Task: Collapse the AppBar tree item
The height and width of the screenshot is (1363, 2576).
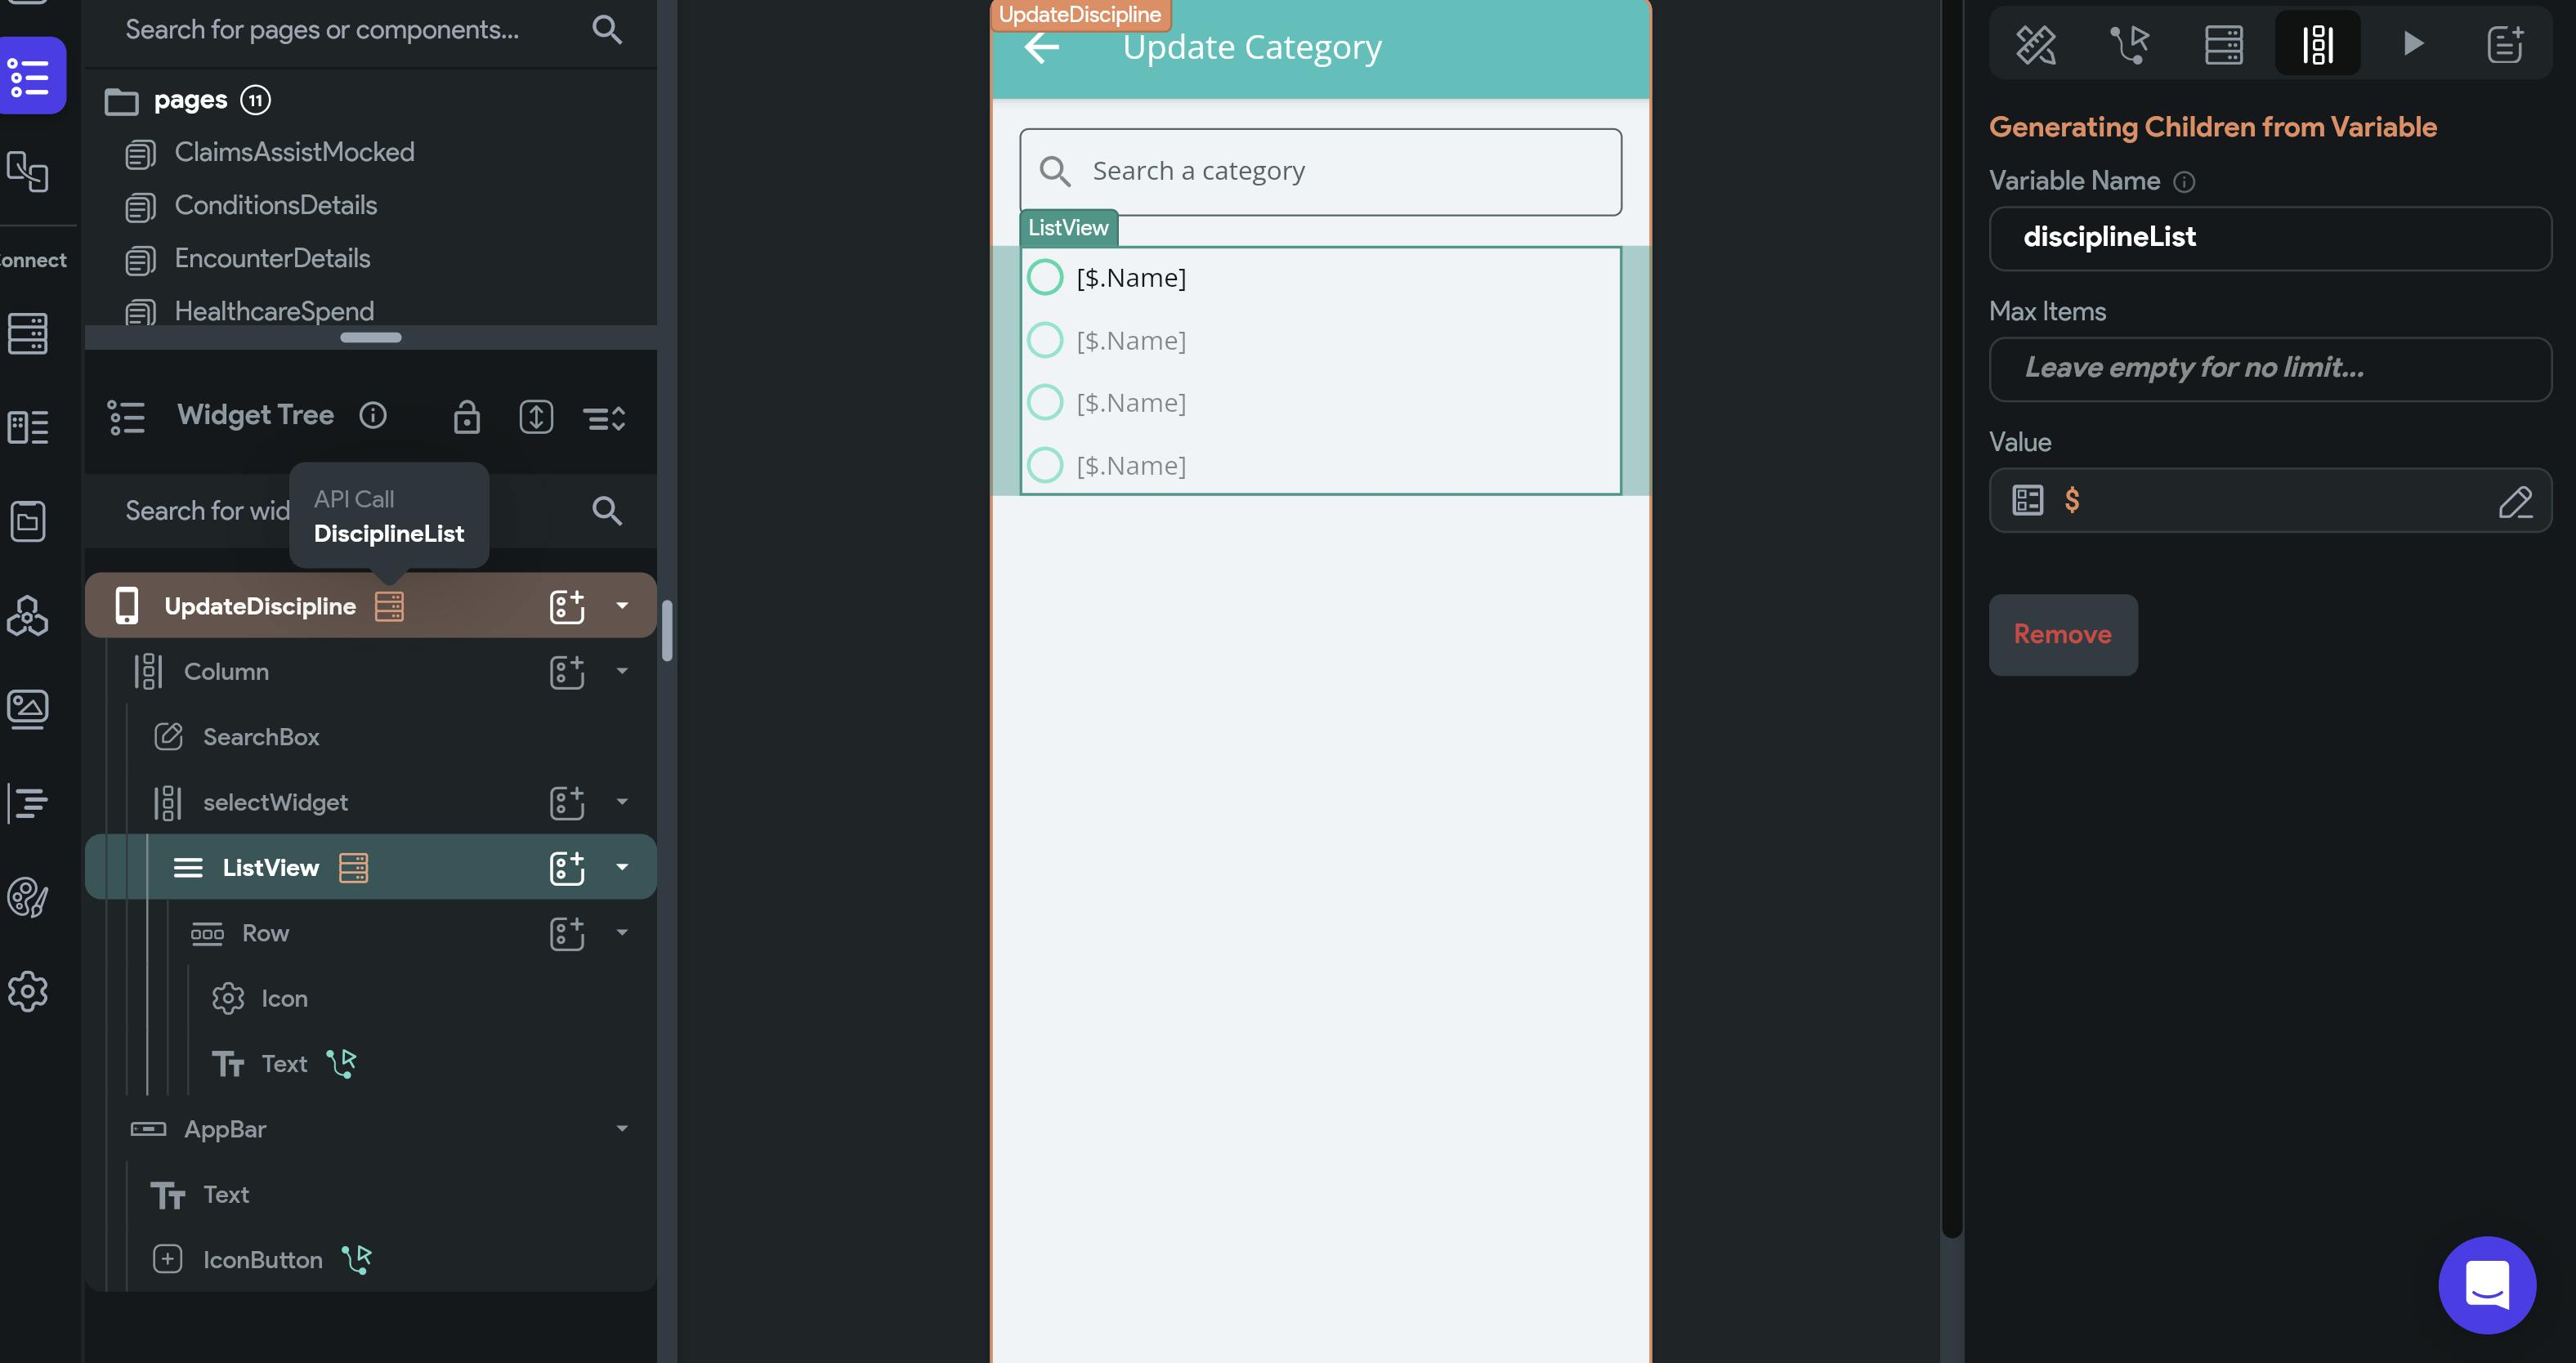Action: (622, 1129)
